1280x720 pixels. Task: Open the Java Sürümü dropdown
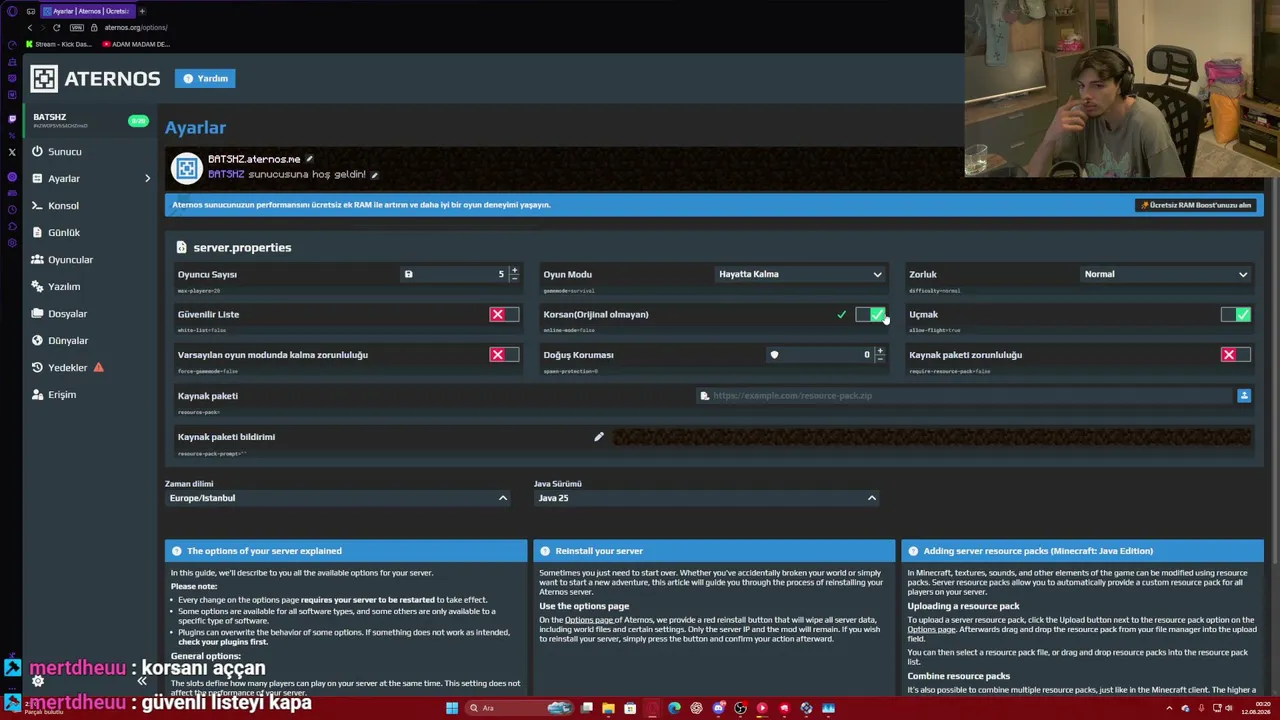coord(706,498)
